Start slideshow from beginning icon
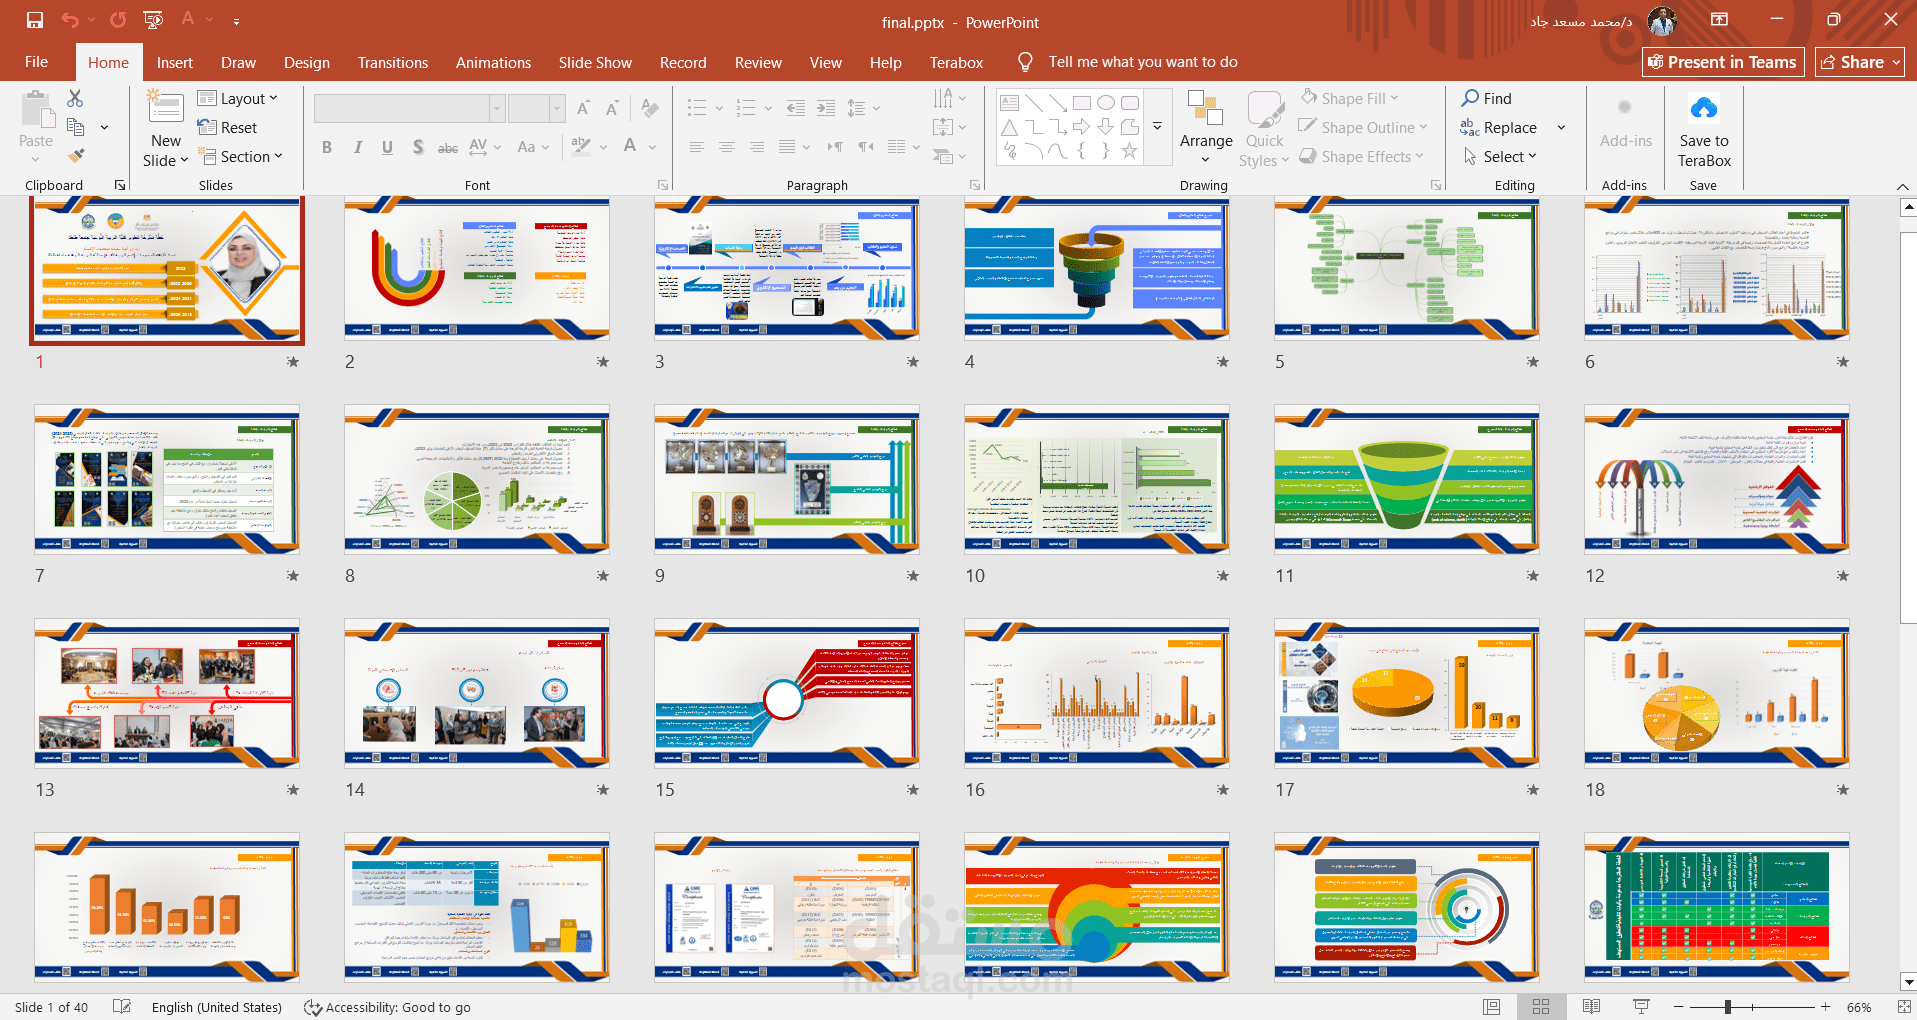This screenshot has width=1917, height=1020. point(153,20)
